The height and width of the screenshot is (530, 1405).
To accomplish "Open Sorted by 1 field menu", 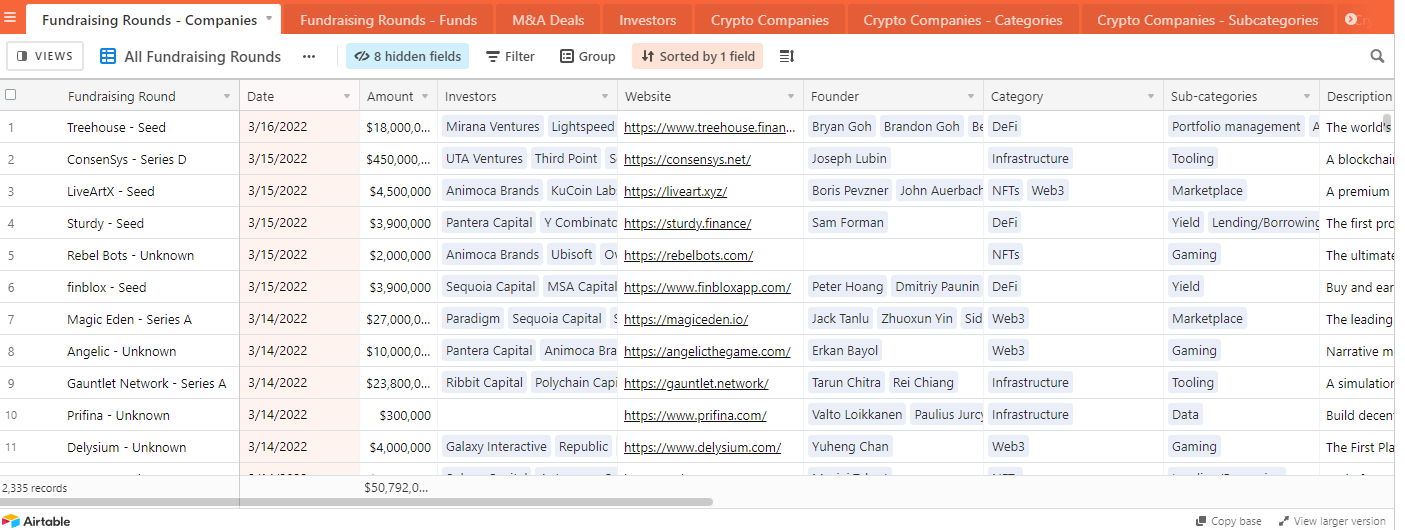I will 698,57.
